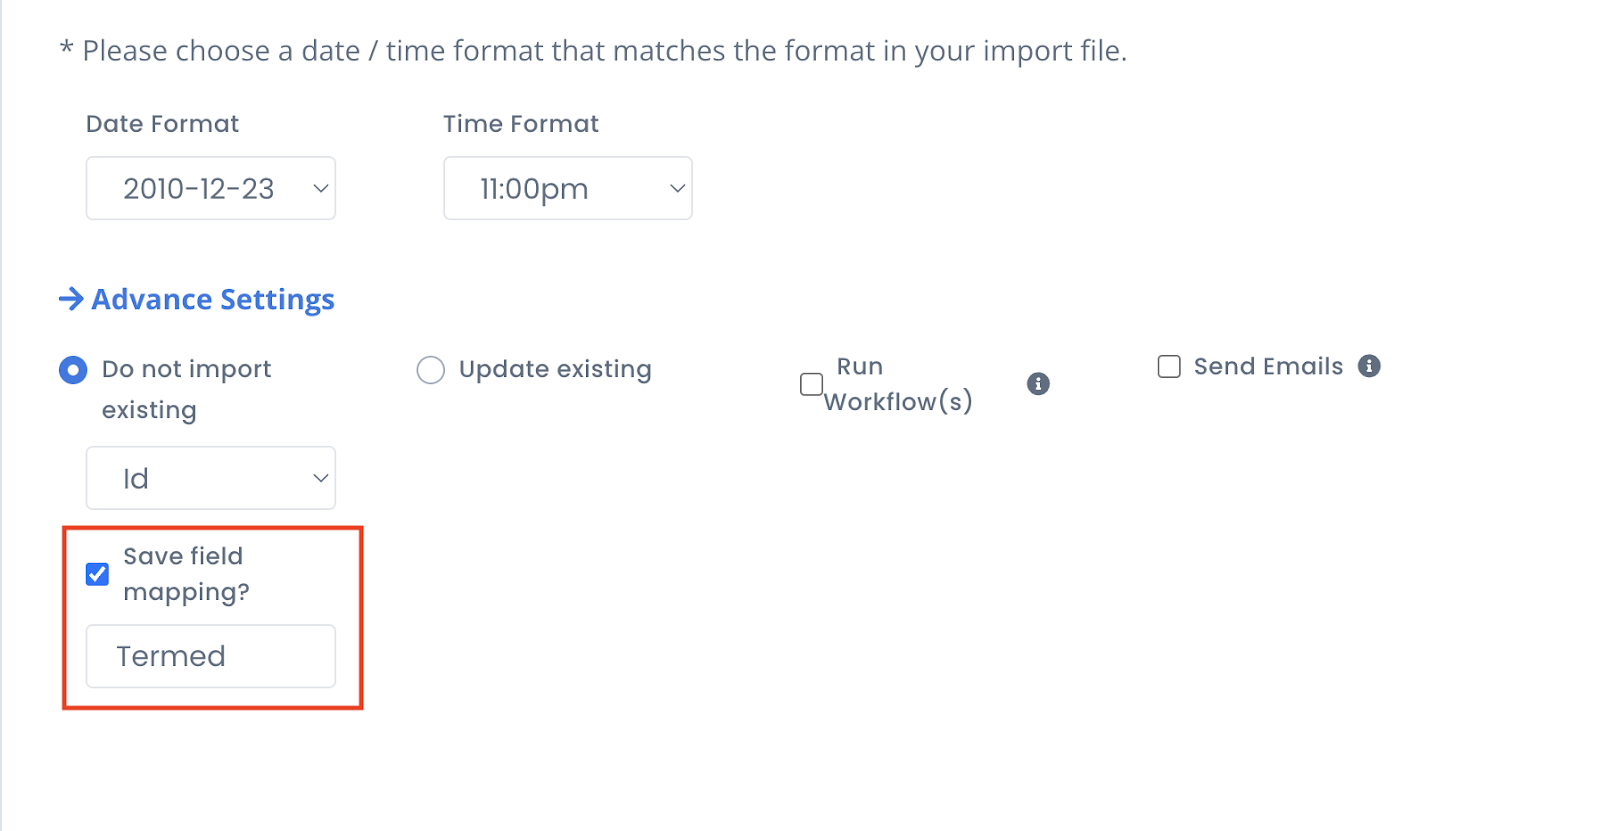Expand the Id field dropdown

point(210,478)
